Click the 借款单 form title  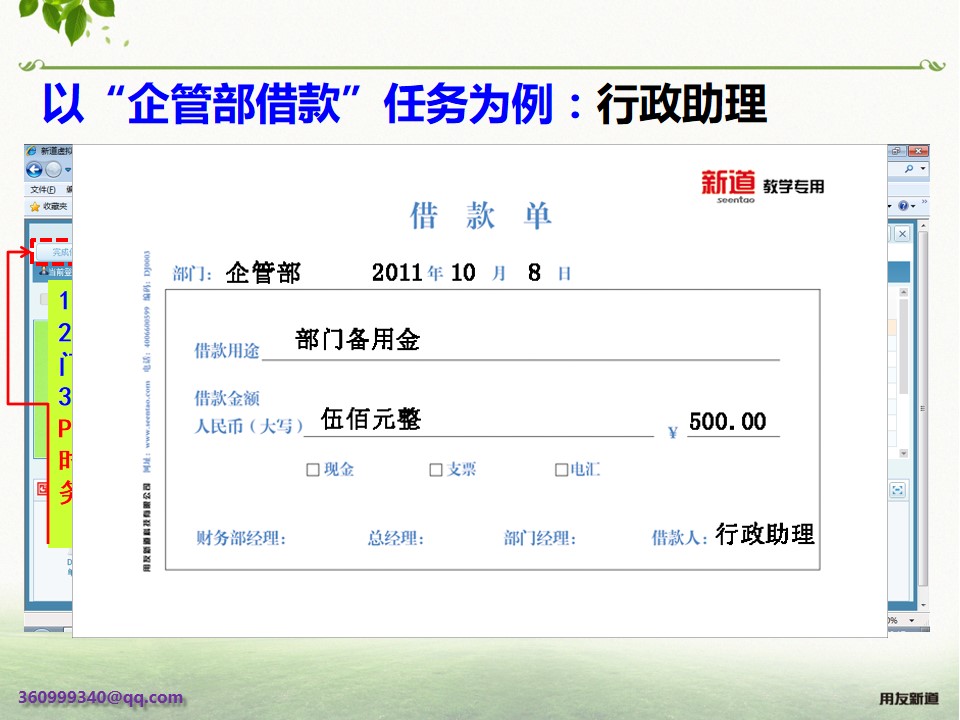tap(481, 216)
